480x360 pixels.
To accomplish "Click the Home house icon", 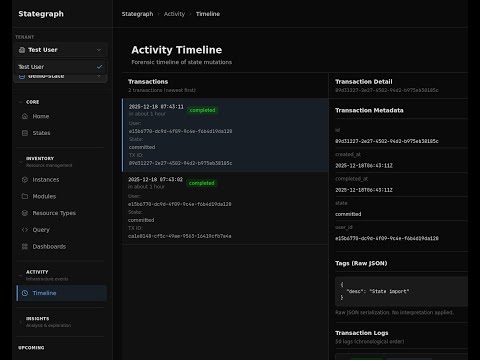I will (25, 116).
